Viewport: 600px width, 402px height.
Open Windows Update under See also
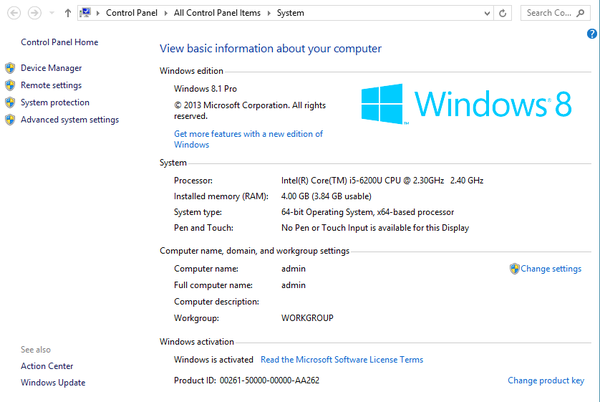[53, 382]
